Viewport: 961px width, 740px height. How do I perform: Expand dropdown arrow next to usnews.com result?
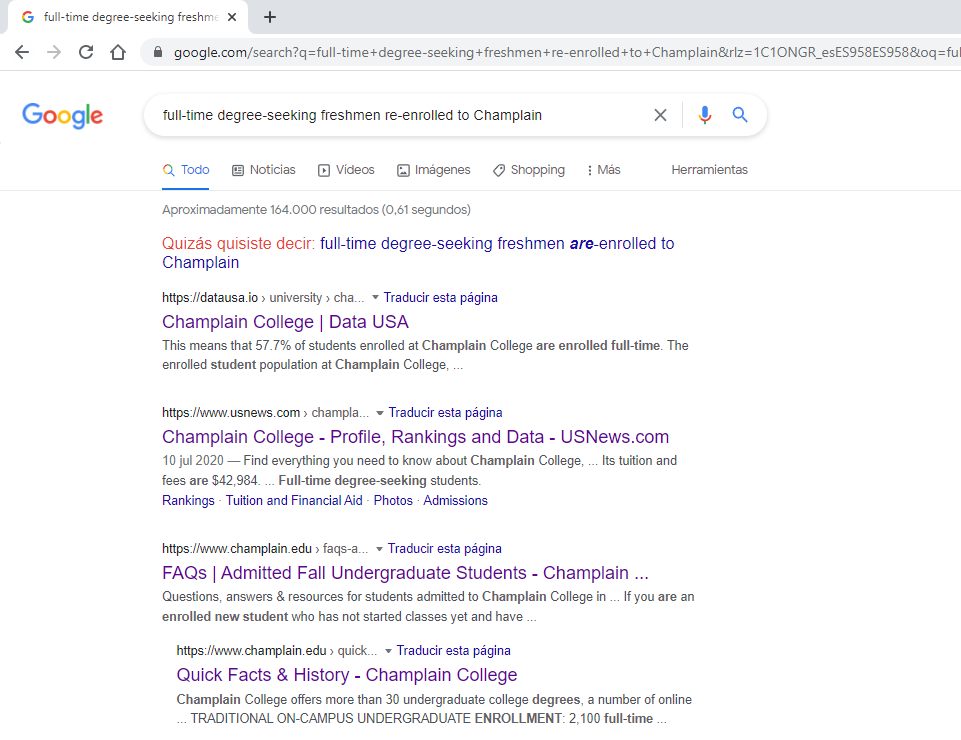click(381, 413)
